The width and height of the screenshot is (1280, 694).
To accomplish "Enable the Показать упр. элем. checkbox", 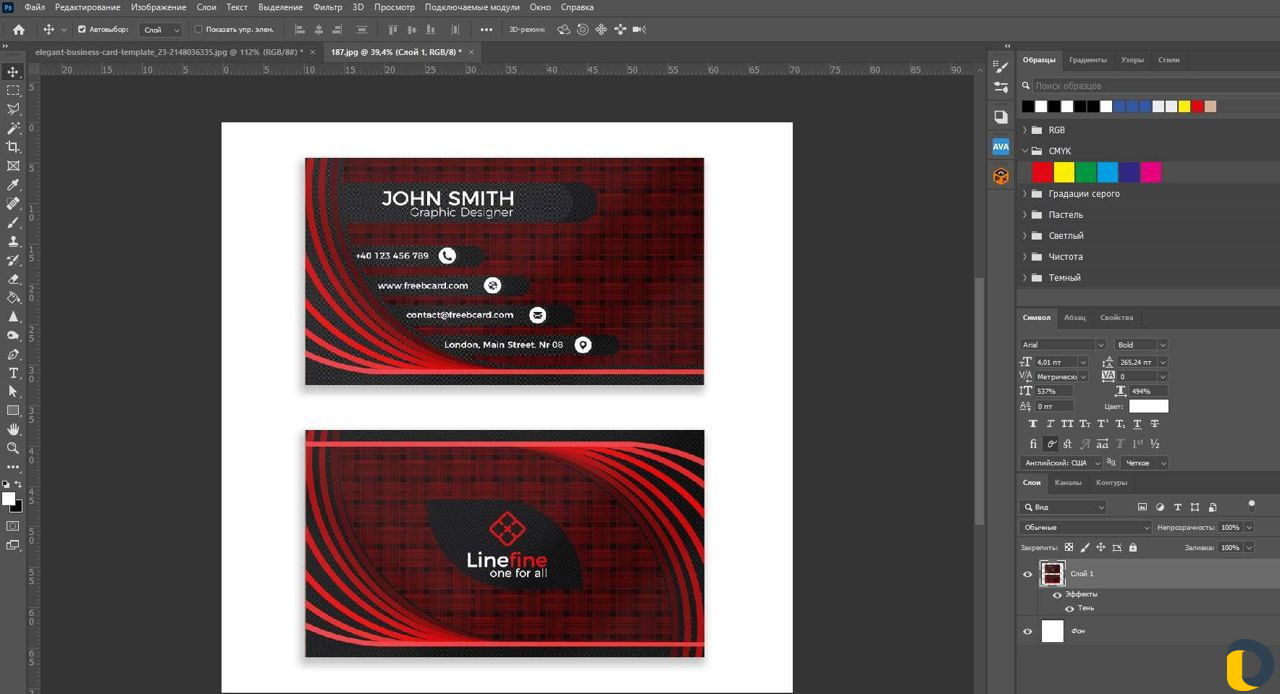I will click(x=198, y=30).
